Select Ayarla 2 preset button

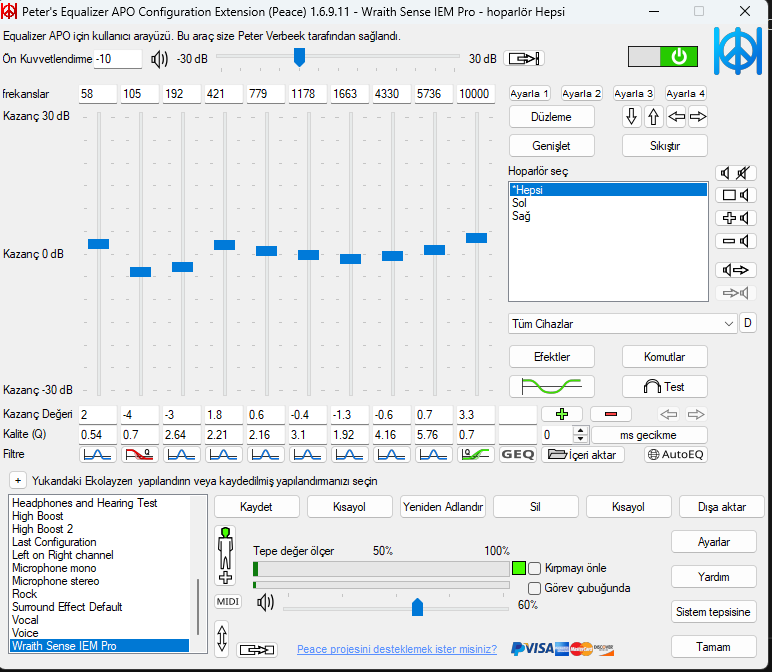pyautogui.click(x=581, y=94)
